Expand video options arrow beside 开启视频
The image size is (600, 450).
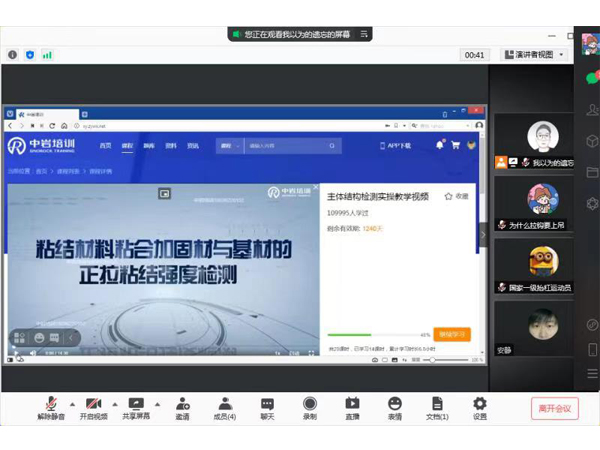click(x=114, y=404)
